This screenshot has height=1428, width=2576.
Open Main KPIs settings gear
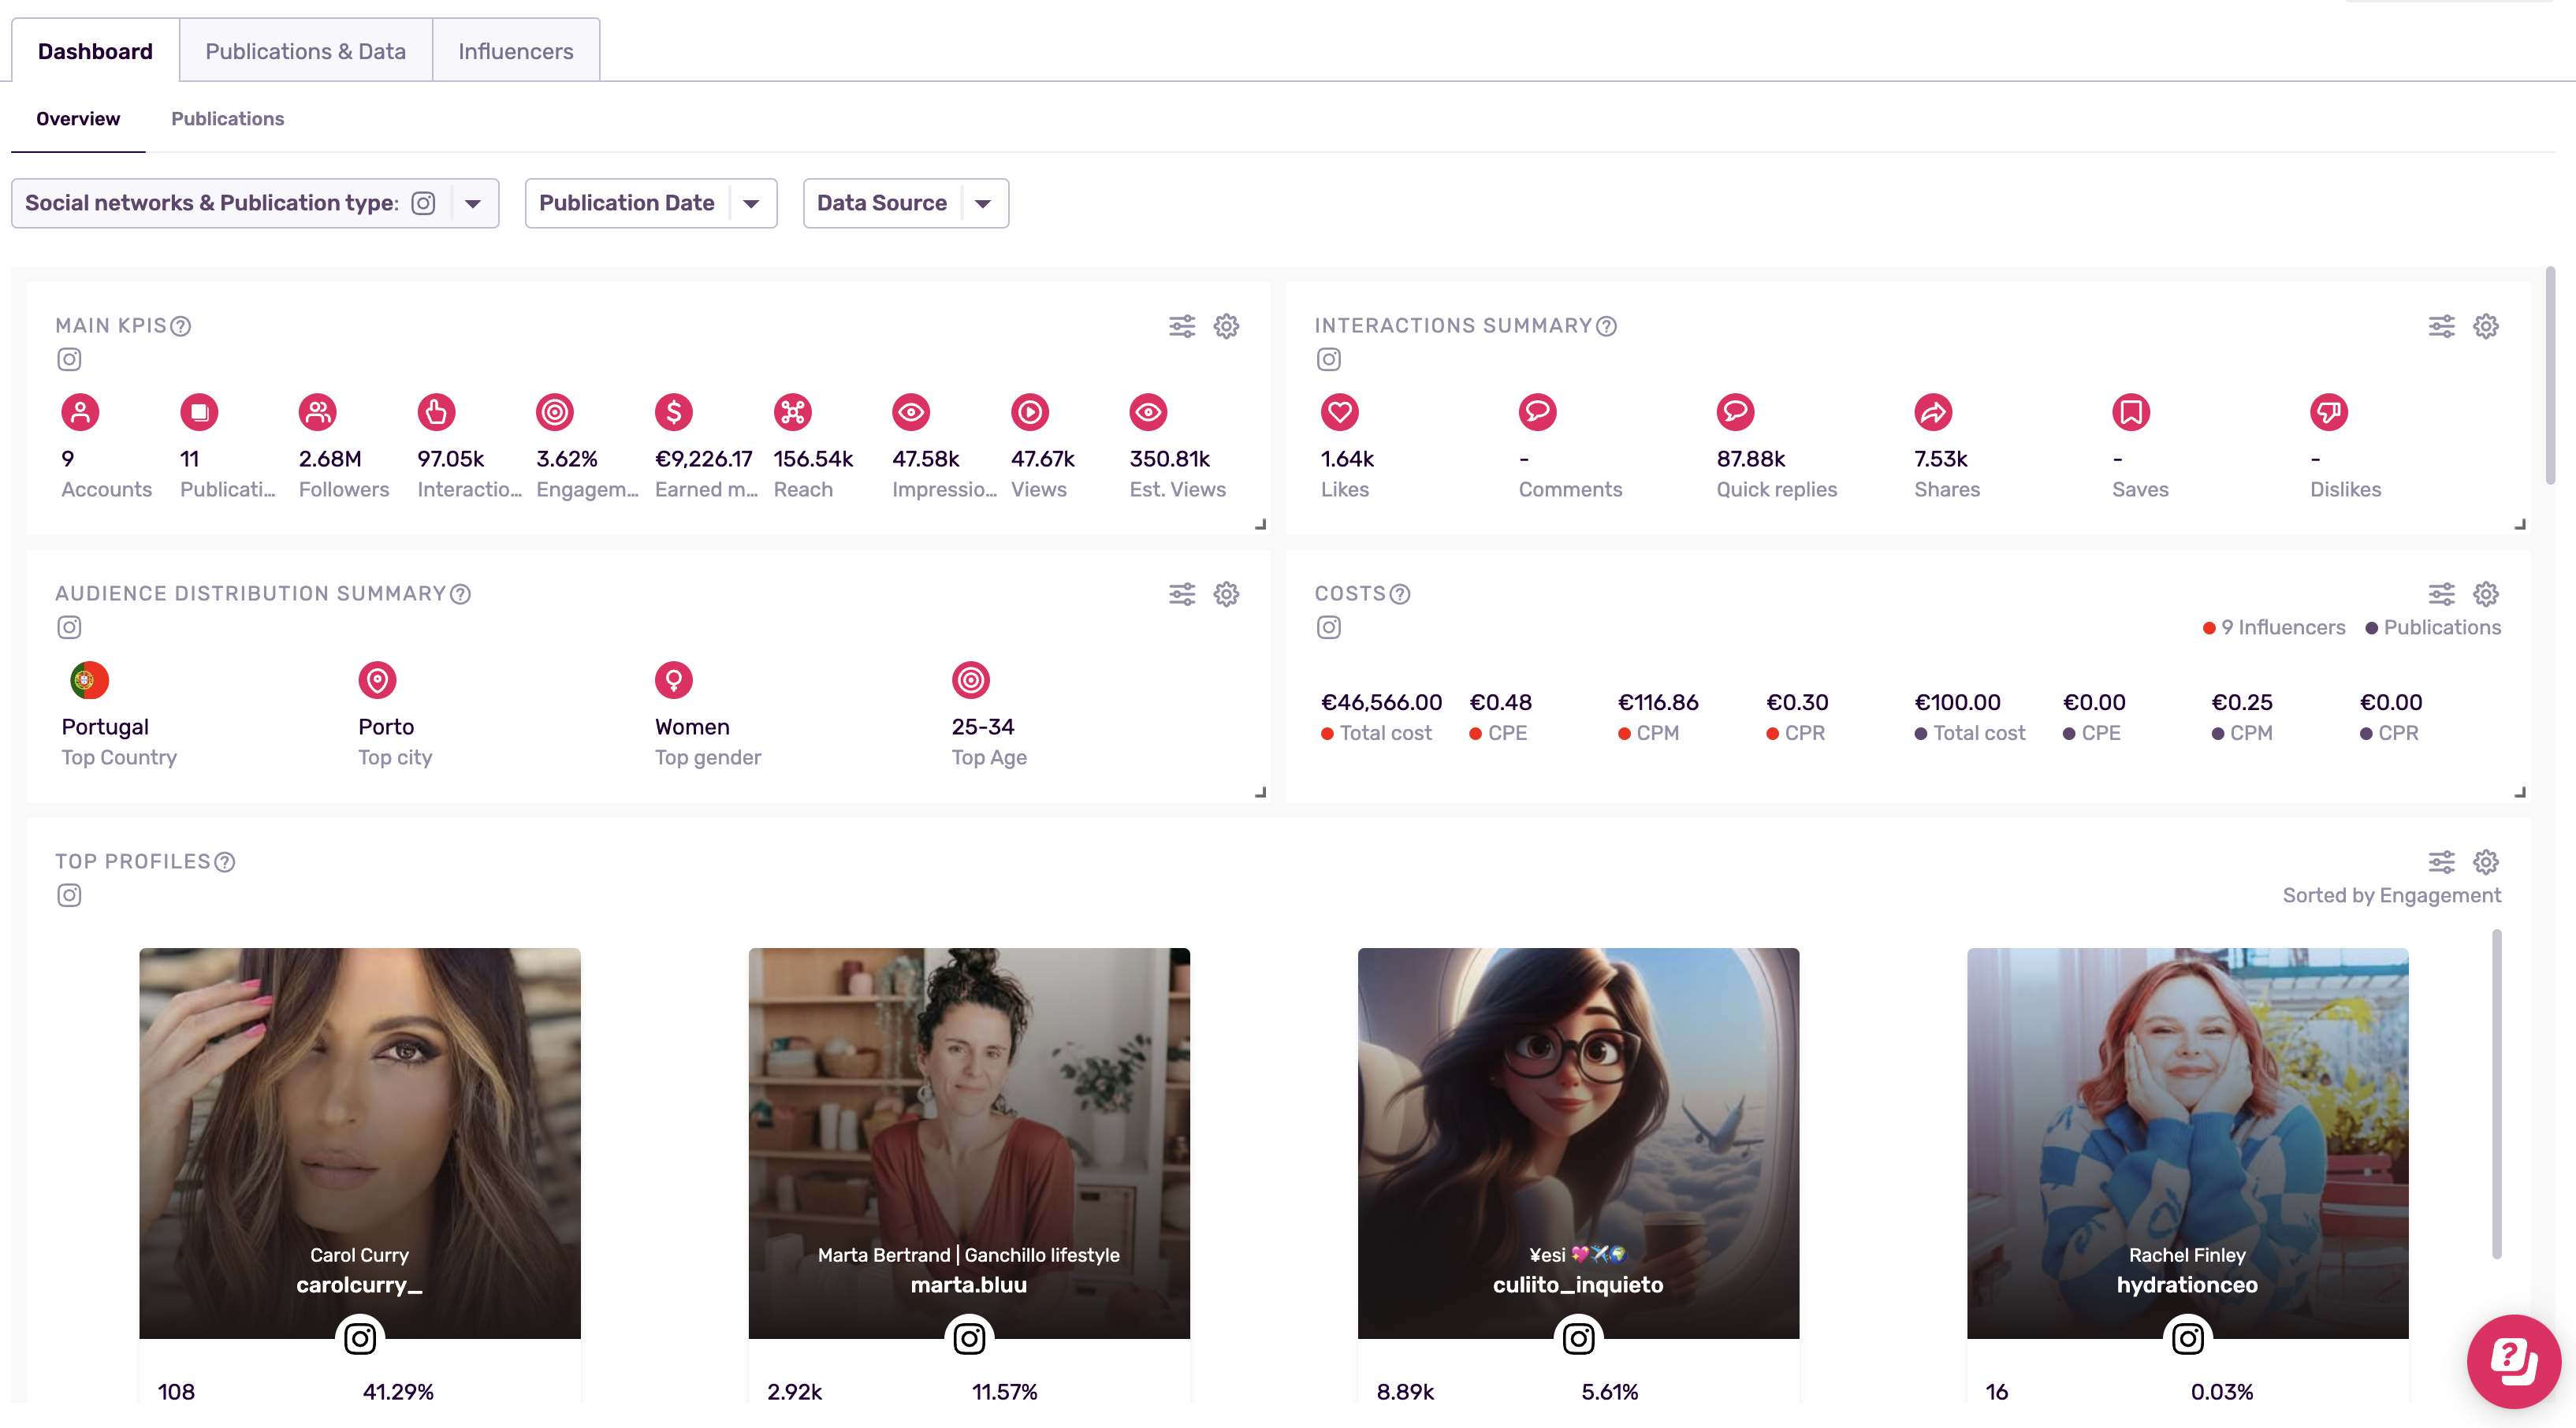[1226, 326]
